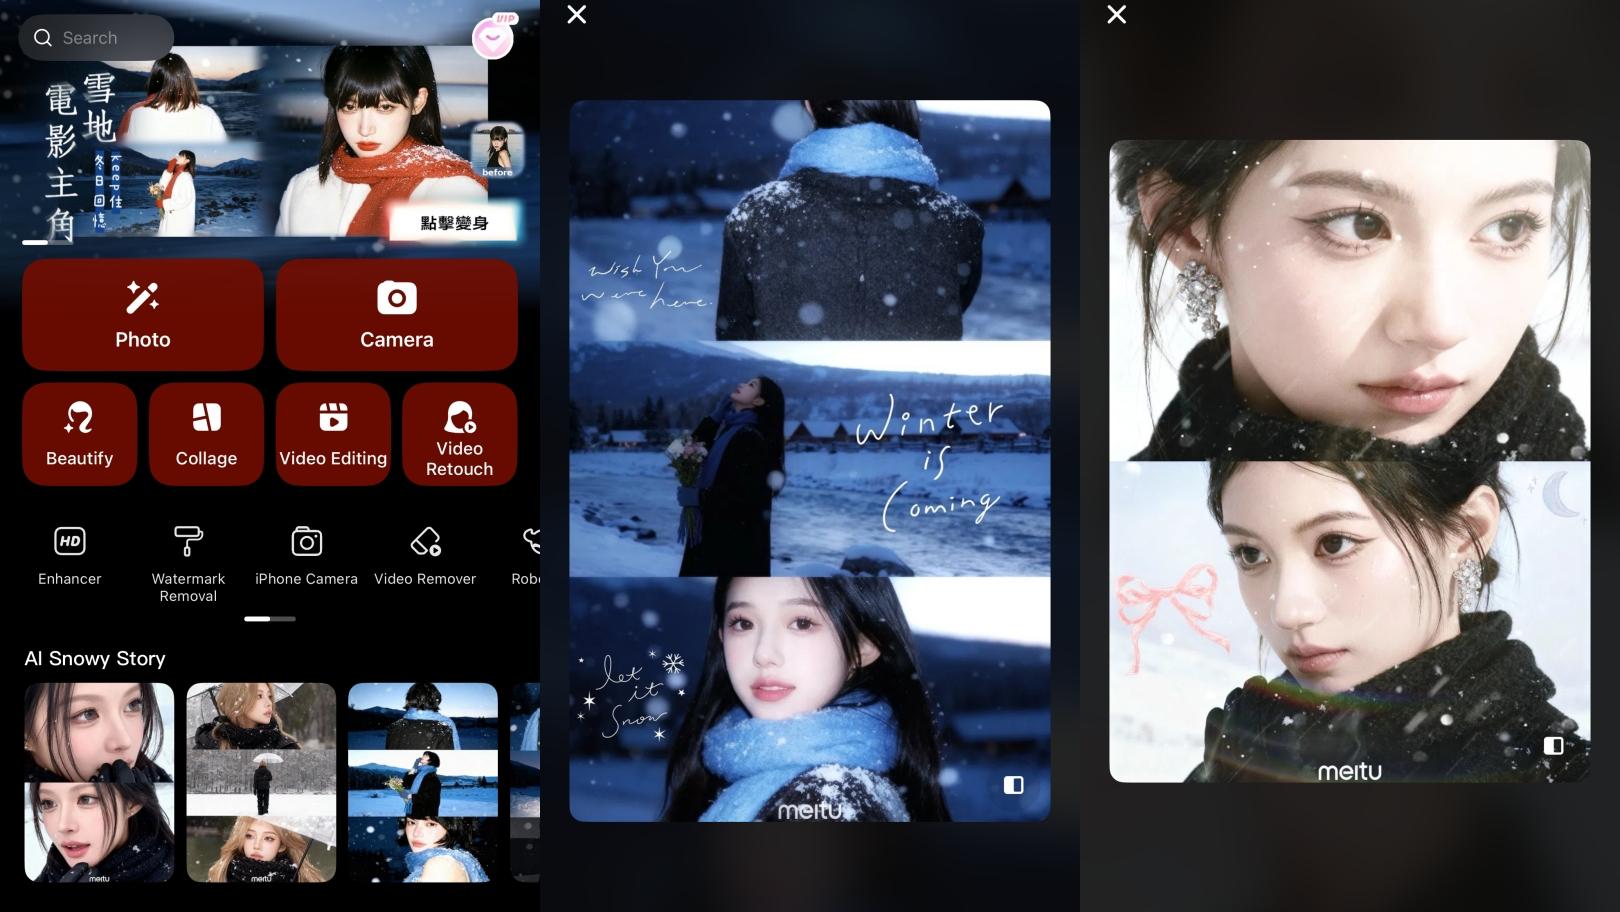Select the Collage maker

coord(206,434)
